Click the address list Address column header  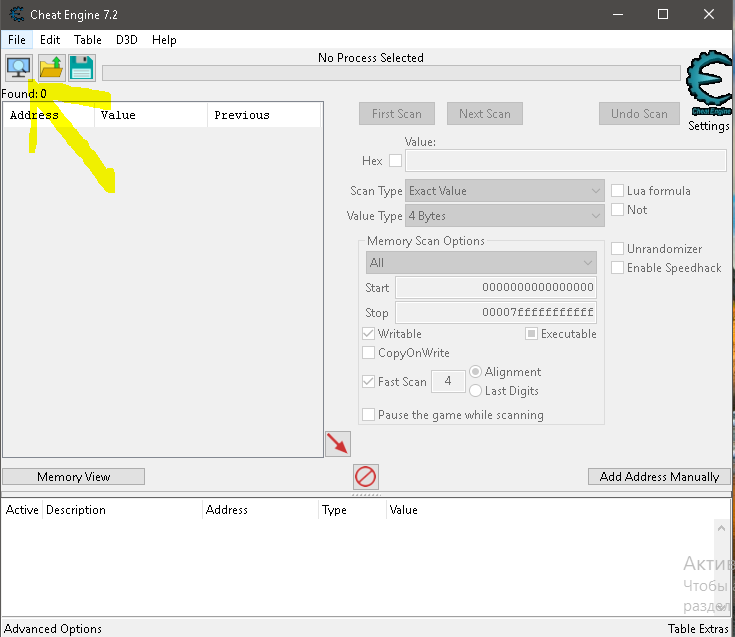point(261,510)
